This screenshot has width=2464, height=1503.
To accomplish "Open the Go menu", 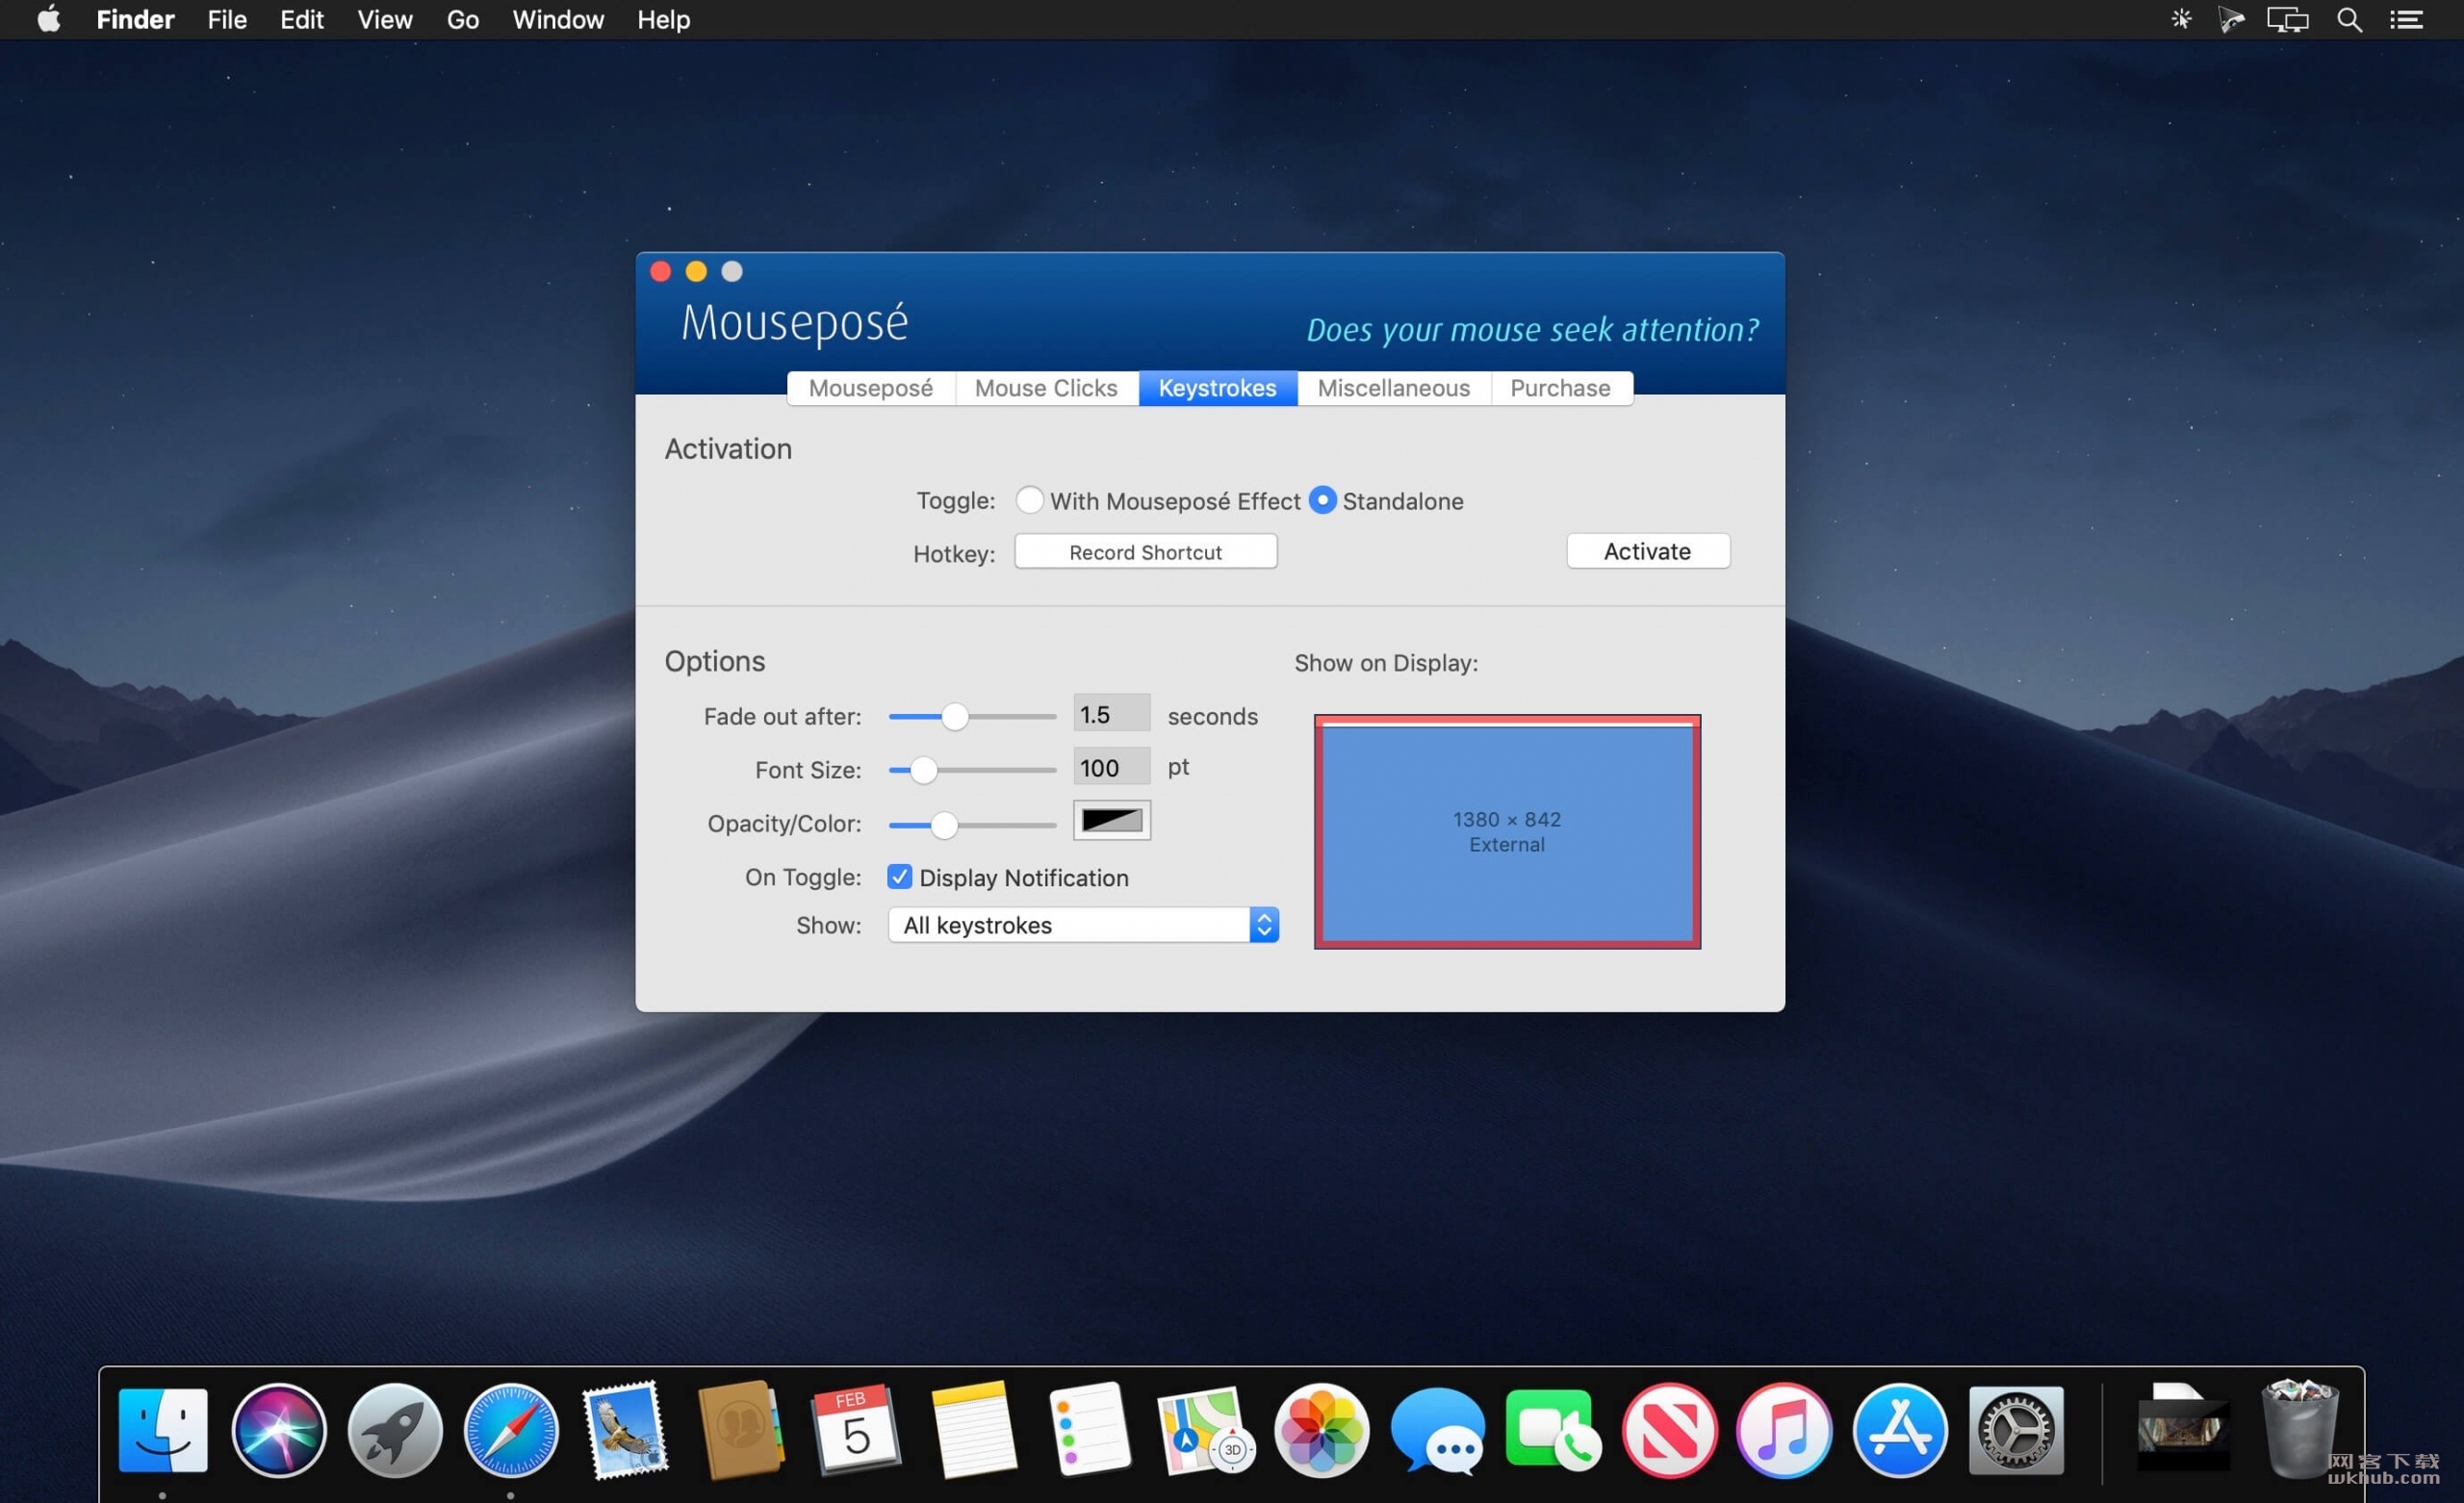I will coord(462,19).
